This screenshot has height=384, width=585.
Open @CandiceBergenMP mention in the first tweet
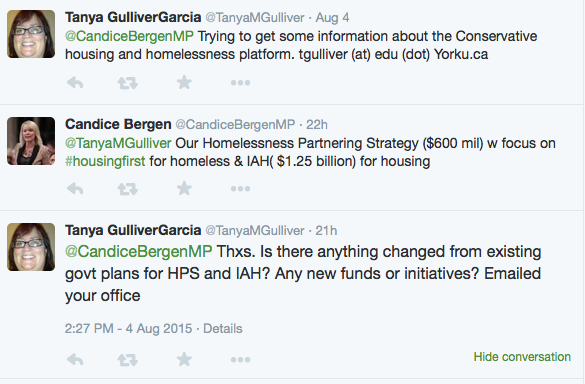[x=129, y=36]
